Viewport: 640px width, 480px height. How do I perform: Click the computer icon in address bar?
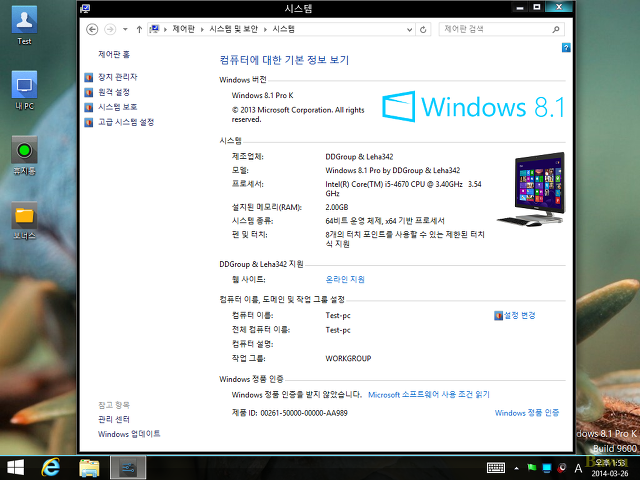pyautogui.click(x=154, y=29)
